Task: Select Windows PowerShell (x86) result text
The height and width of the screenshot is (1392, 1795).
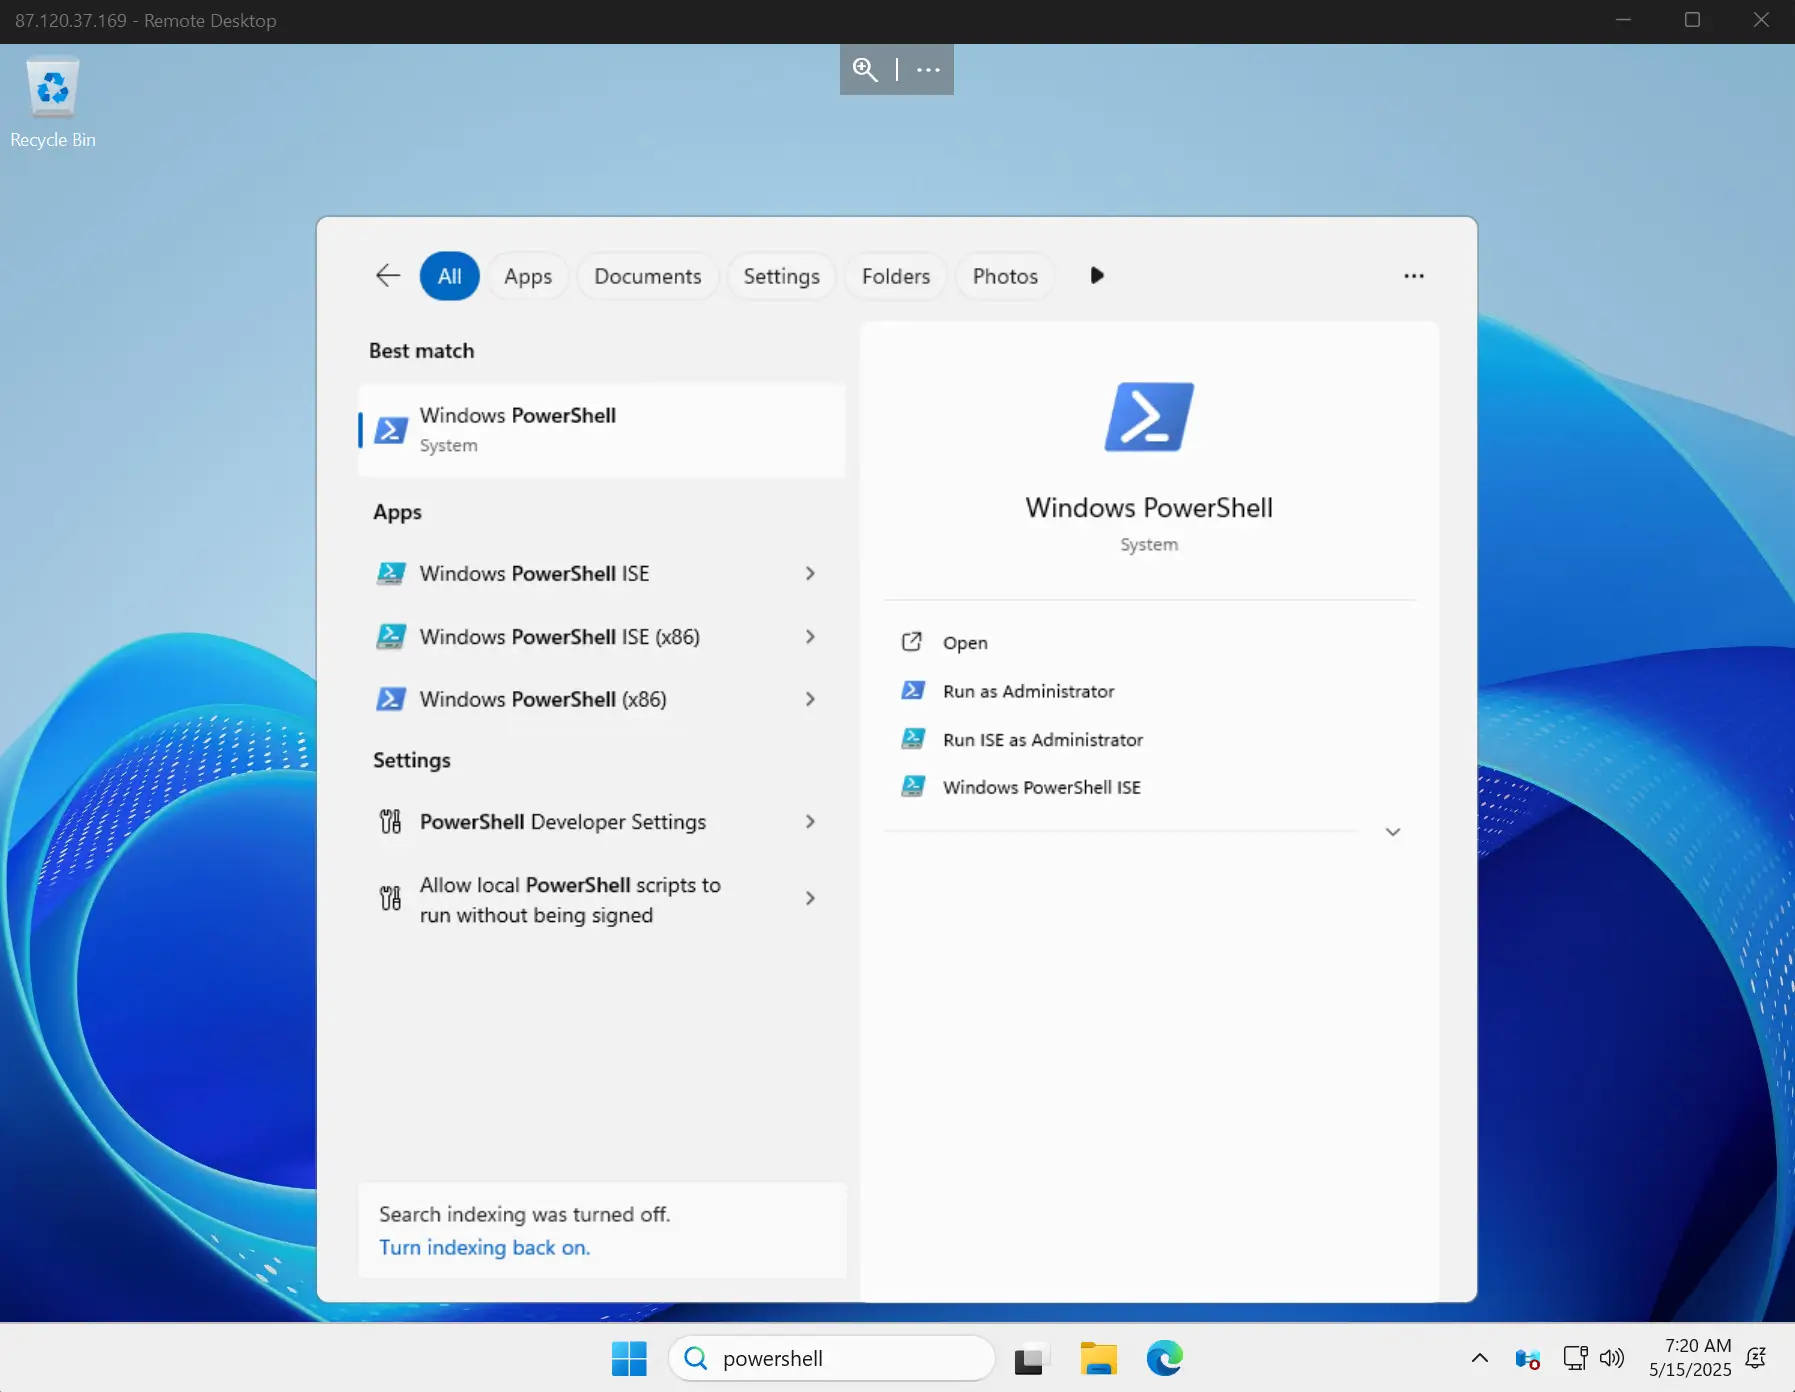Action: (543, 699)
